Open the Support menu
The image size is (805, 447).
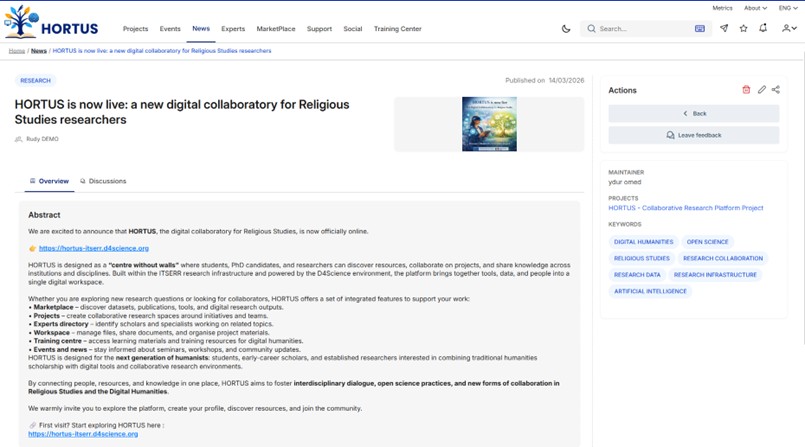tap(319, 29)
